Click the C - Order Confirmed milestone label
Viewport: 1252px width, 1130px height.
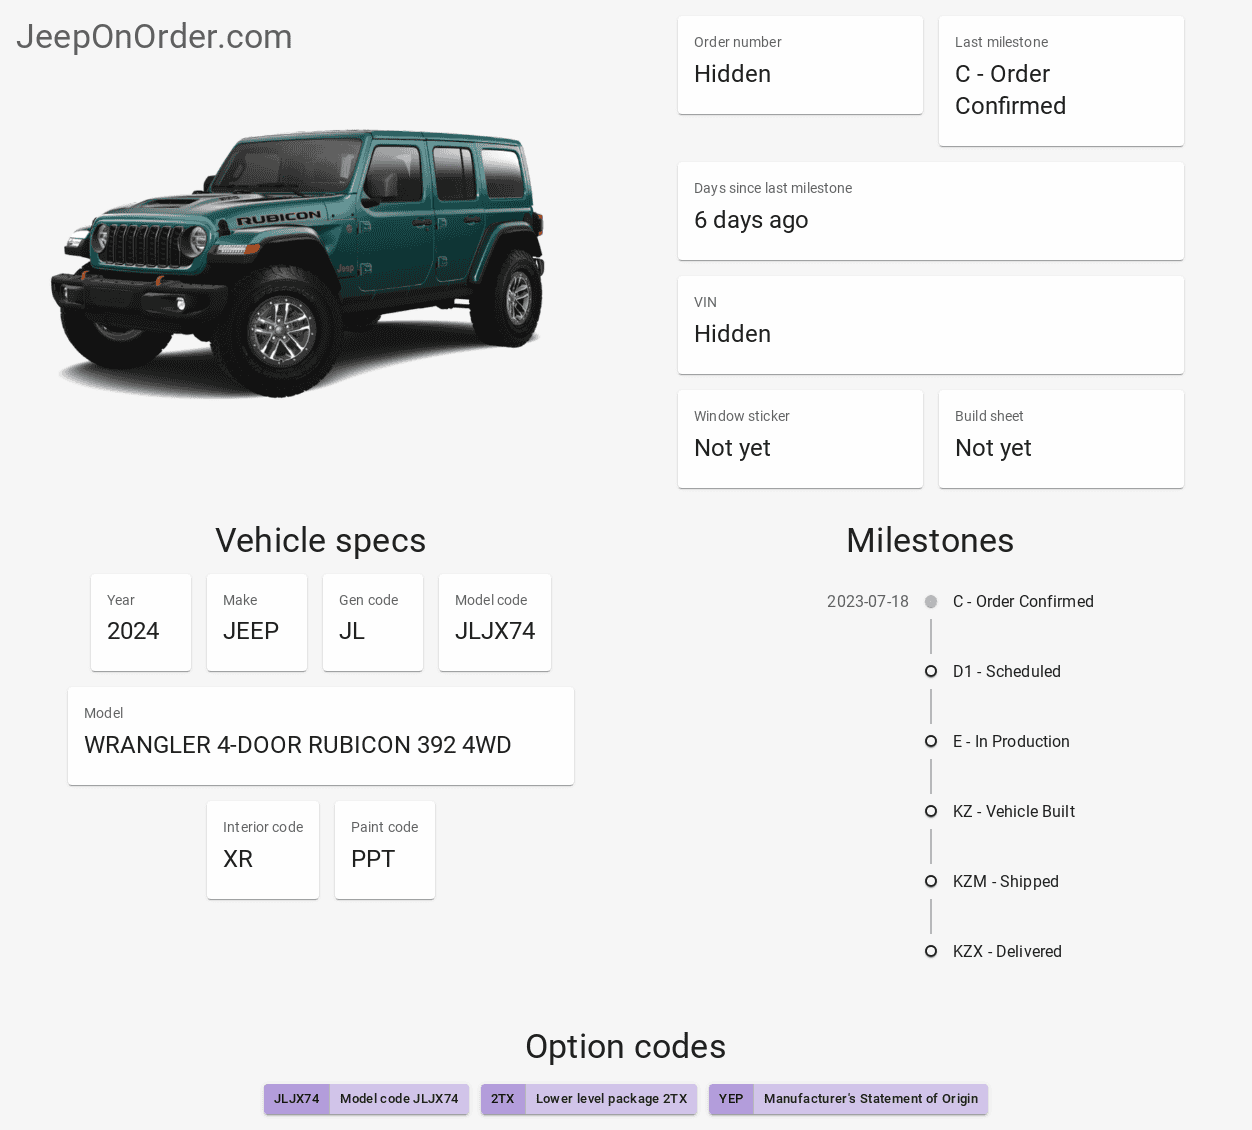coord(1023,602)
